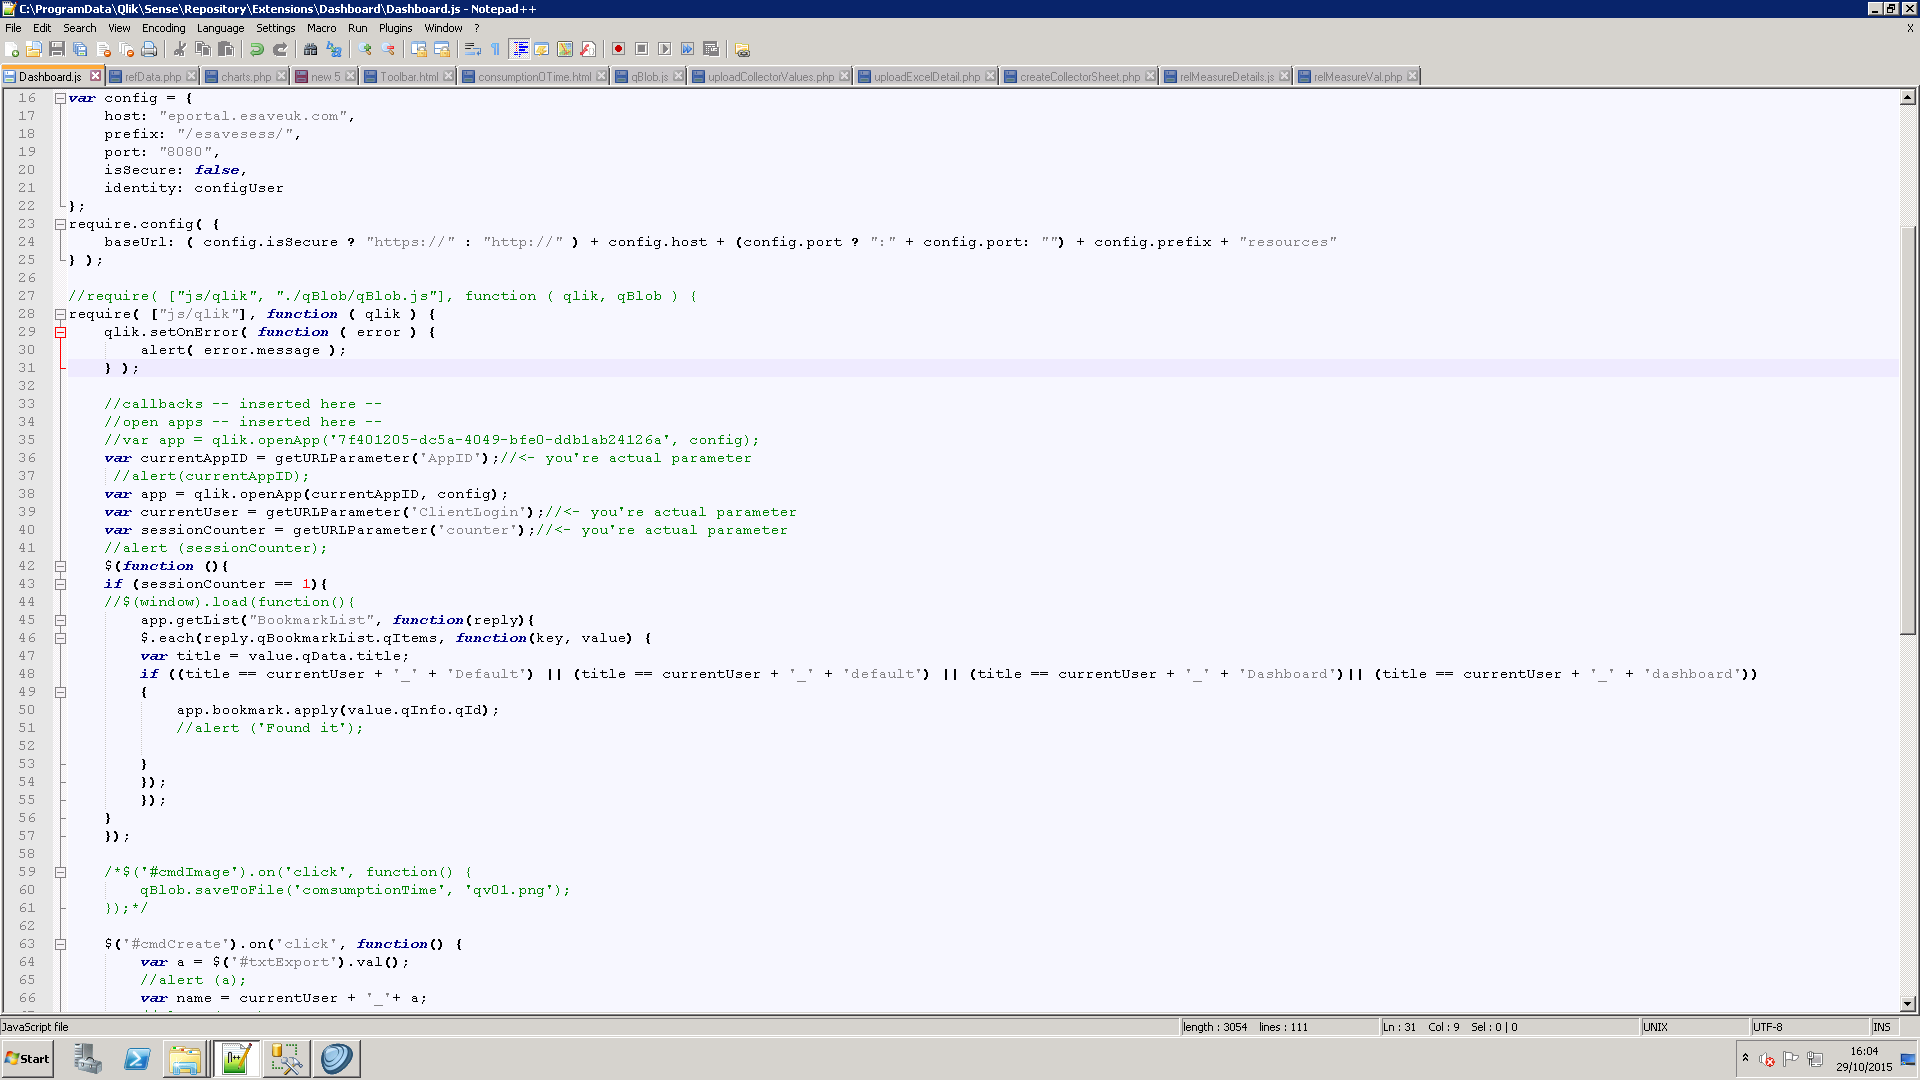The height and width of the screenshot is (1080, 1920).
Task: Click the rightmost toolbar icon after macros
Action: pos(742,49)
